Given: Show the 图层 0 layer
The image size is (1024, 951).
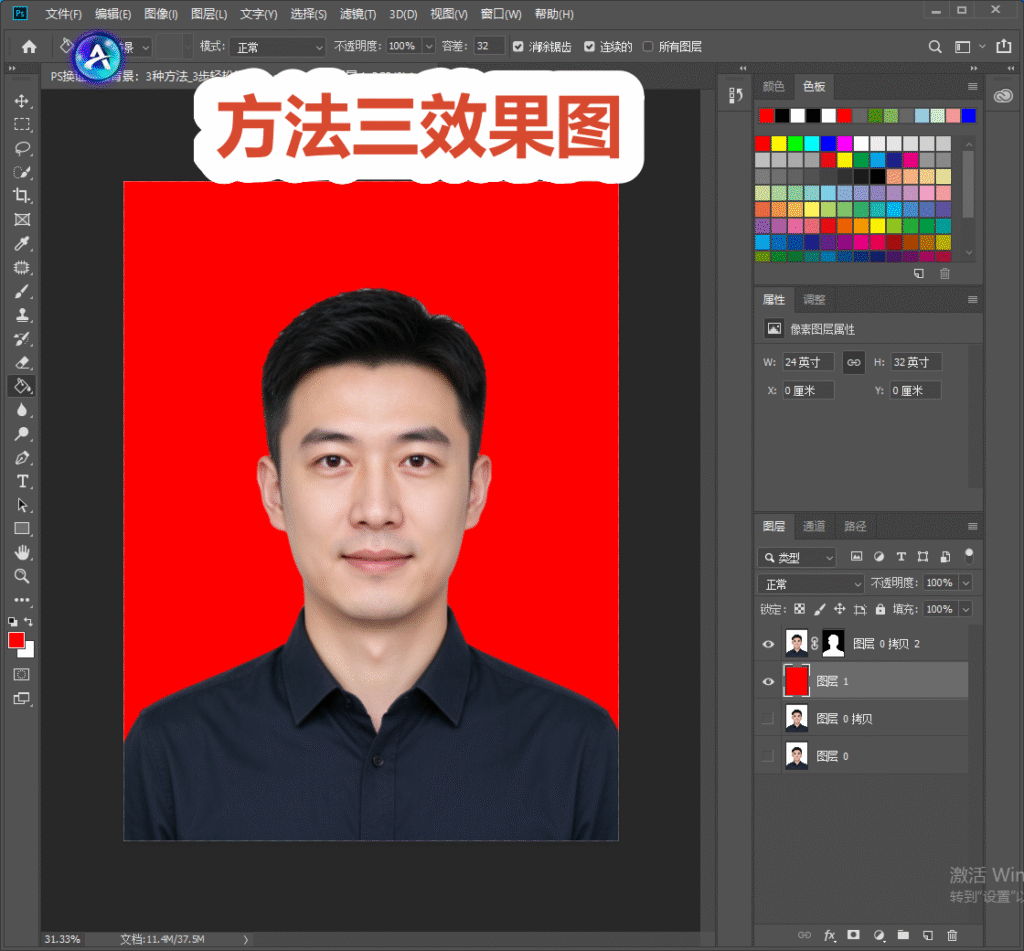Looking at the screenshot, I should tap(768, 756).
